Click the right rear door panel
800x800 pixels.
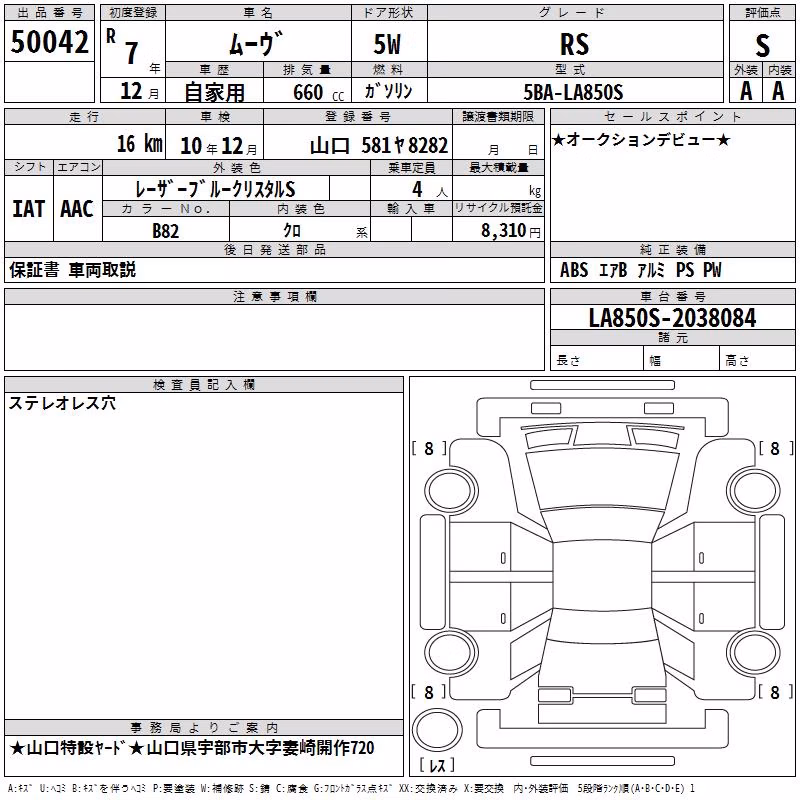[724, 607]
